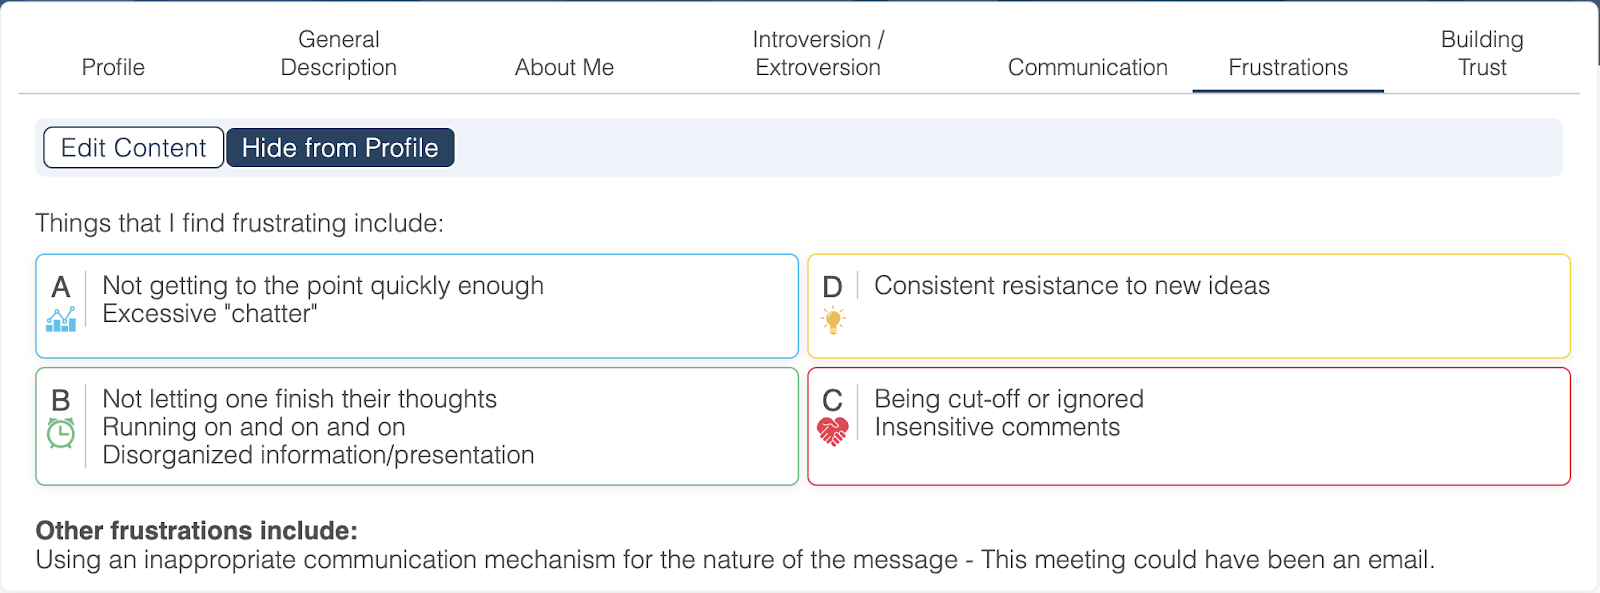Click the letter A label in blue box
The height and width of the screenshot is (593, 1600).
(x=61, y=288)
